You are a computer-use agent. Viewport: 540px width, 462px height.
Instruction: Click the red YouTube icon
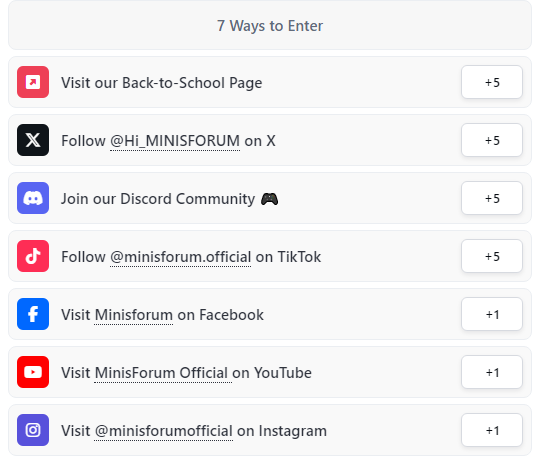coord(33,372)
